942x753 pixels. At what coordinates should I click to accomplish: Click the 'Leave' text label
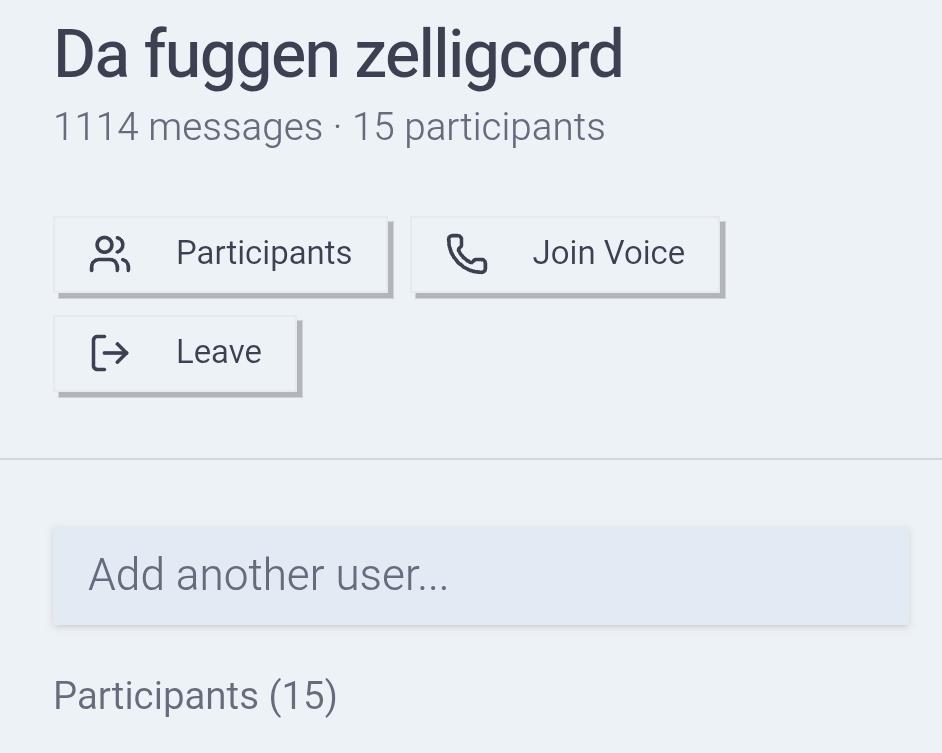[x=219, y=352]
